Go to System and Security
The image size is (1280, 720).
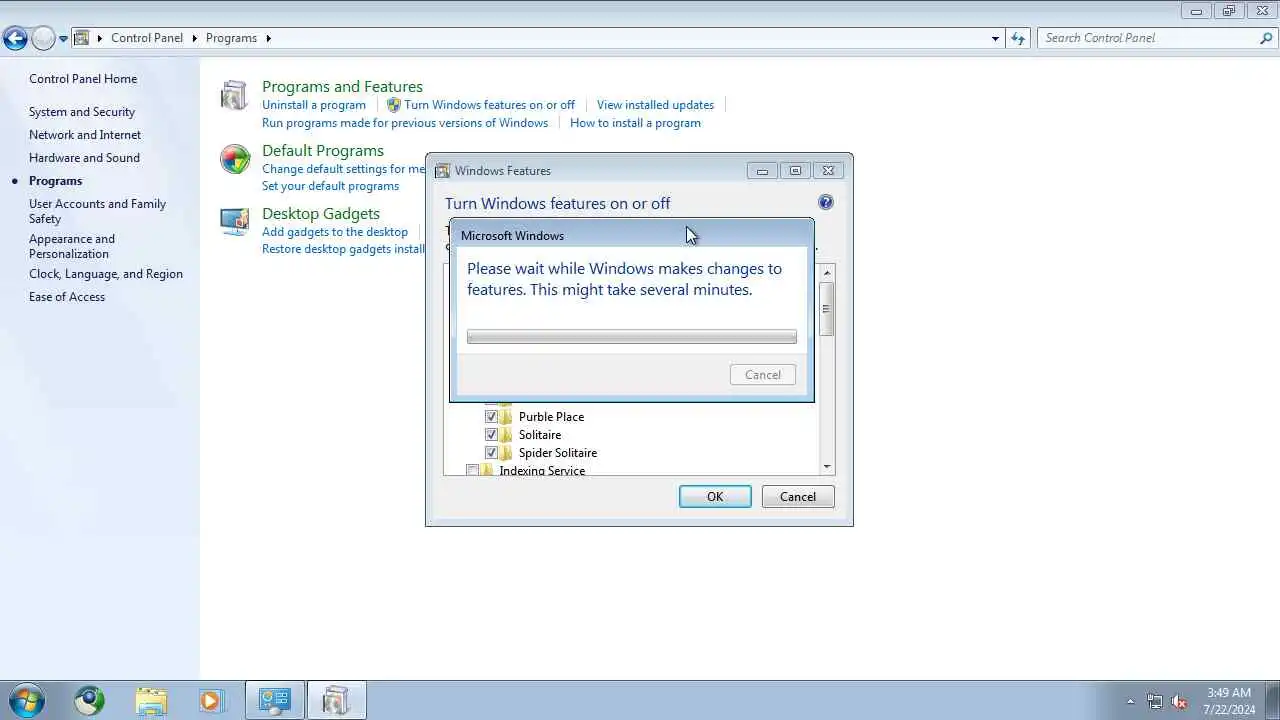pos(82,112)
